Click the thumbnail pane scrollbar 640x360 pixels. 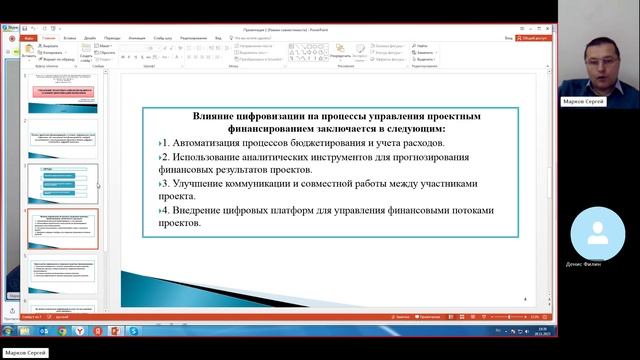click(105, 163)
